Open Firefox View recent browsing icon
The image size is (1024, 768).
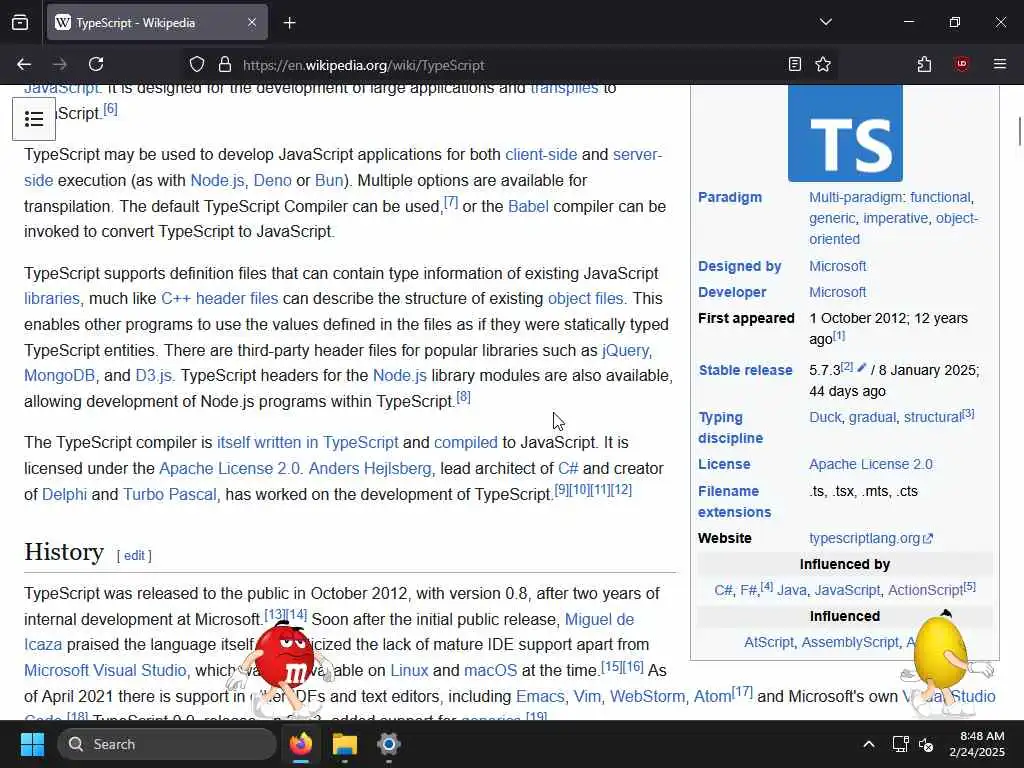pyautogui.click(x=20, y=23)
